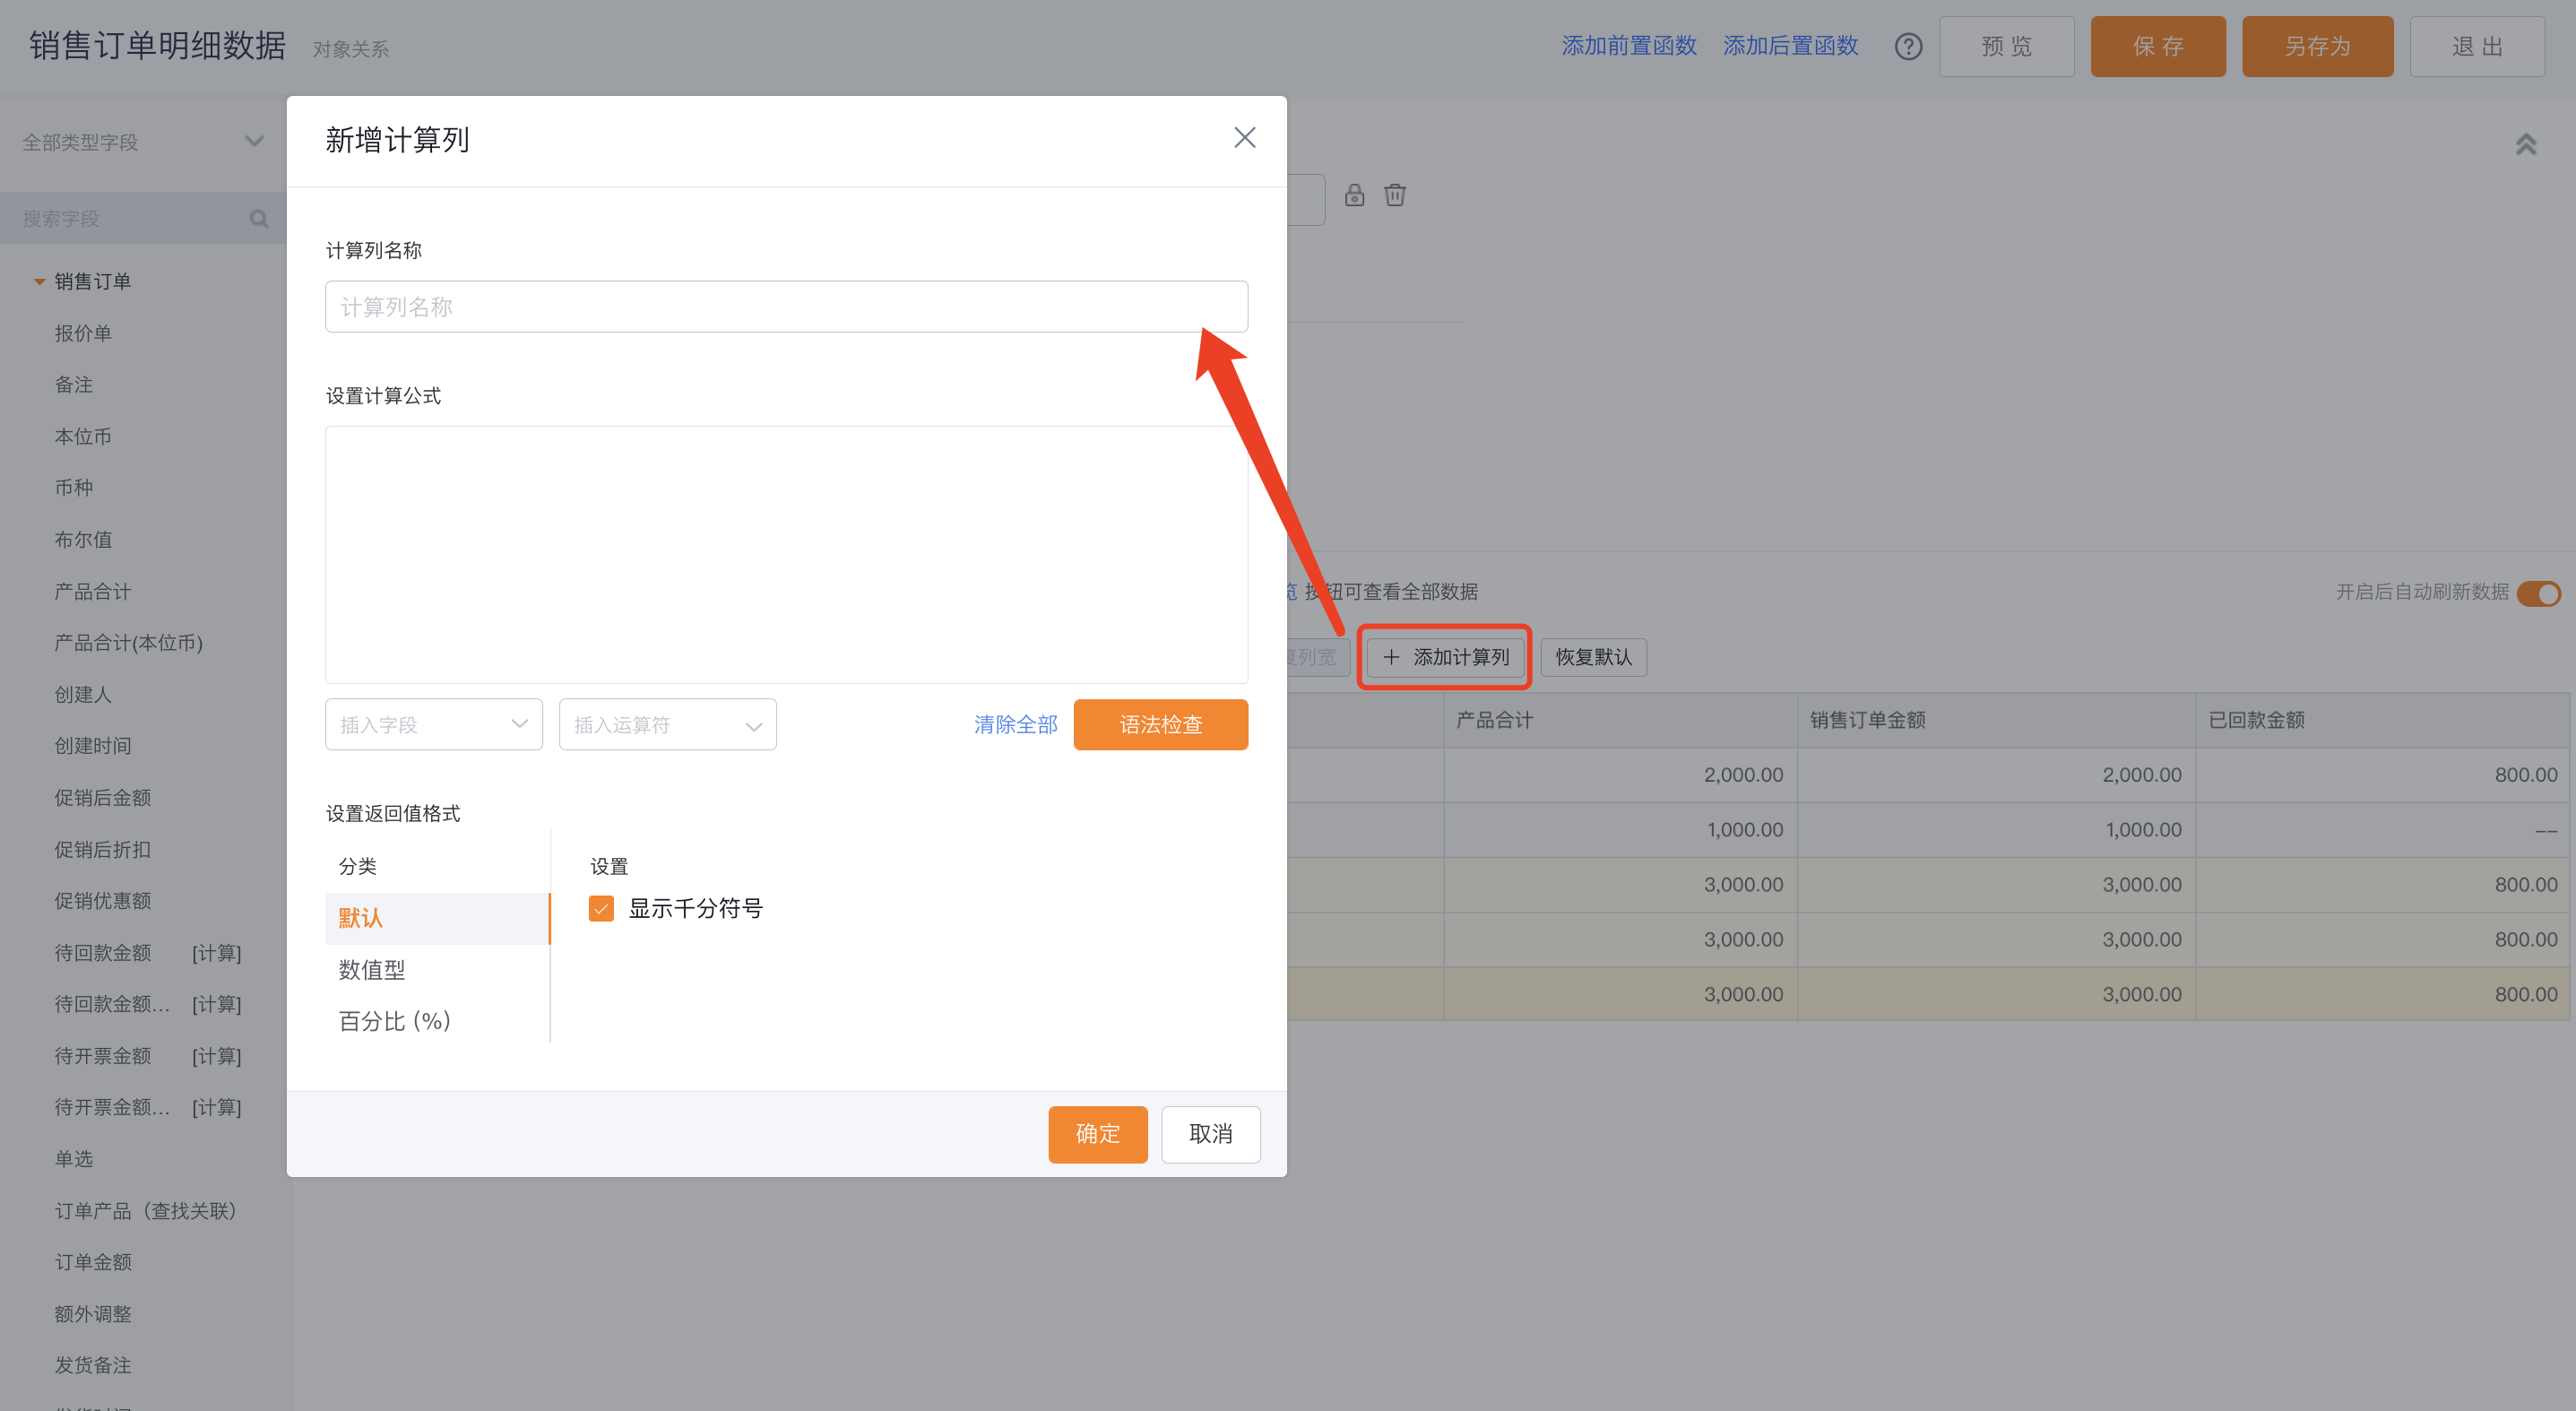This screenshot has width=2576, height=1411.
Task: Click 另存为 button
Action: [x=2318, y=46]
